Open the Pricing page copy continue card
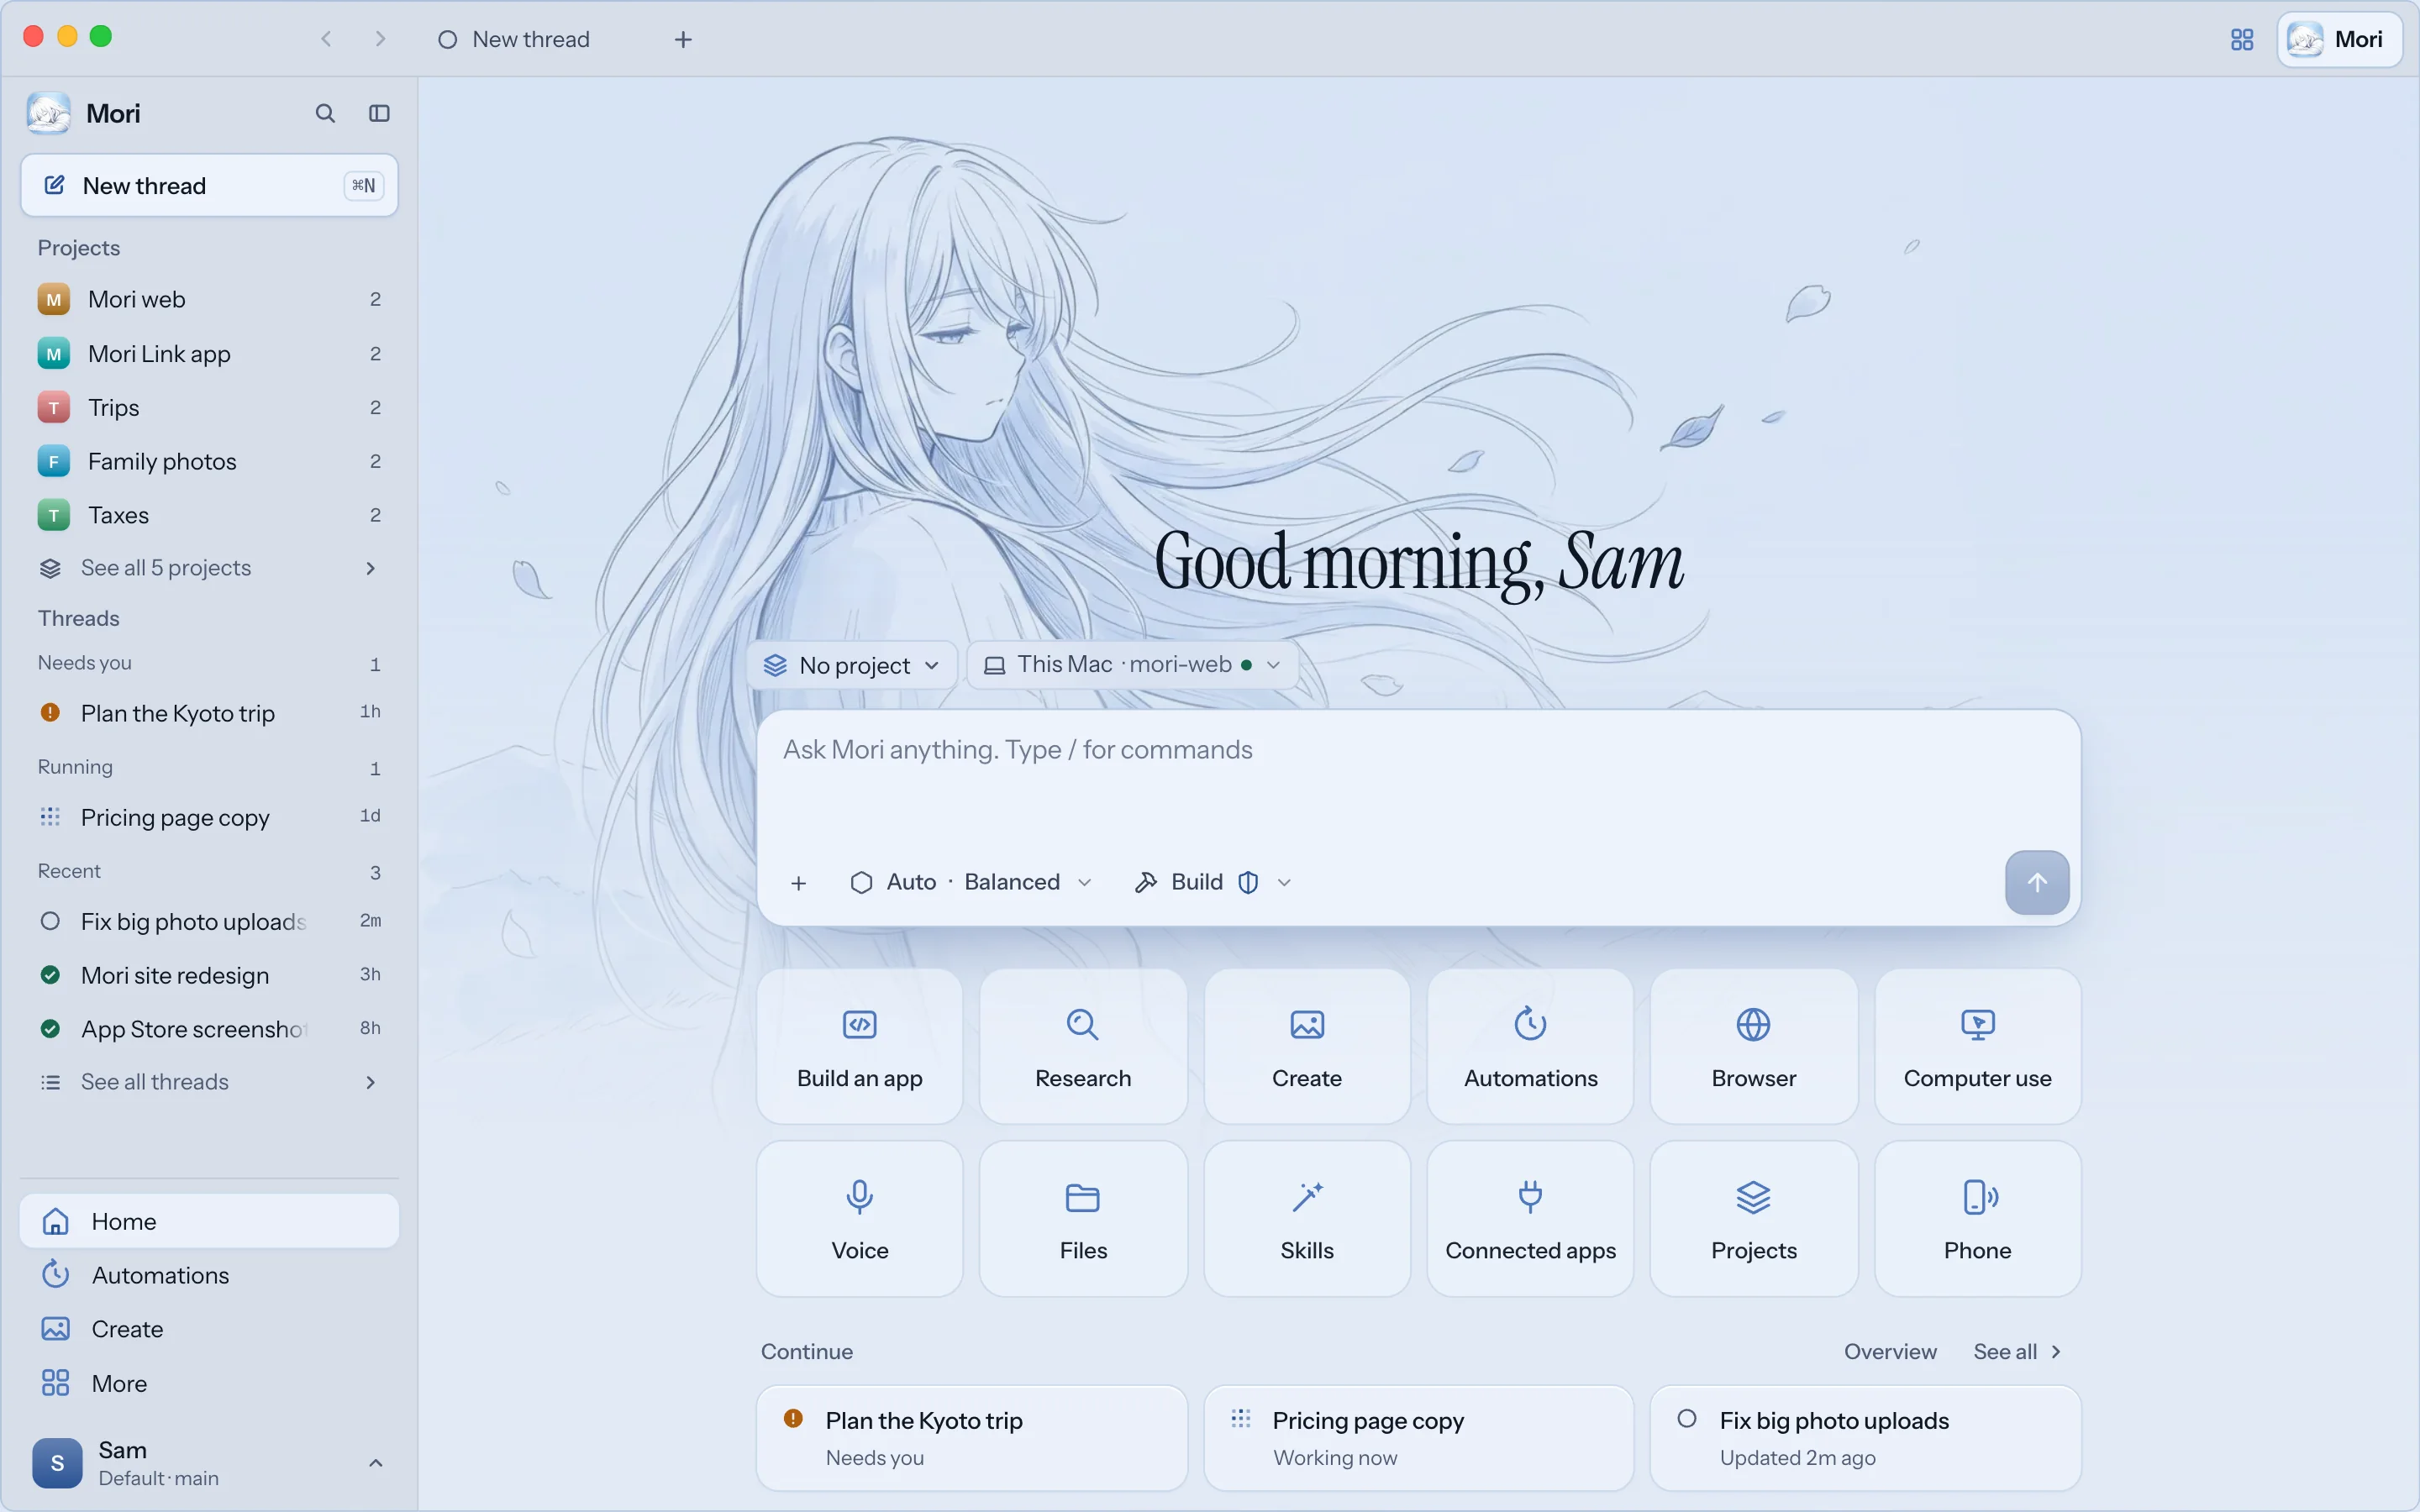Viewport: 2420px width, 1512px height. pos(1418,1438)
